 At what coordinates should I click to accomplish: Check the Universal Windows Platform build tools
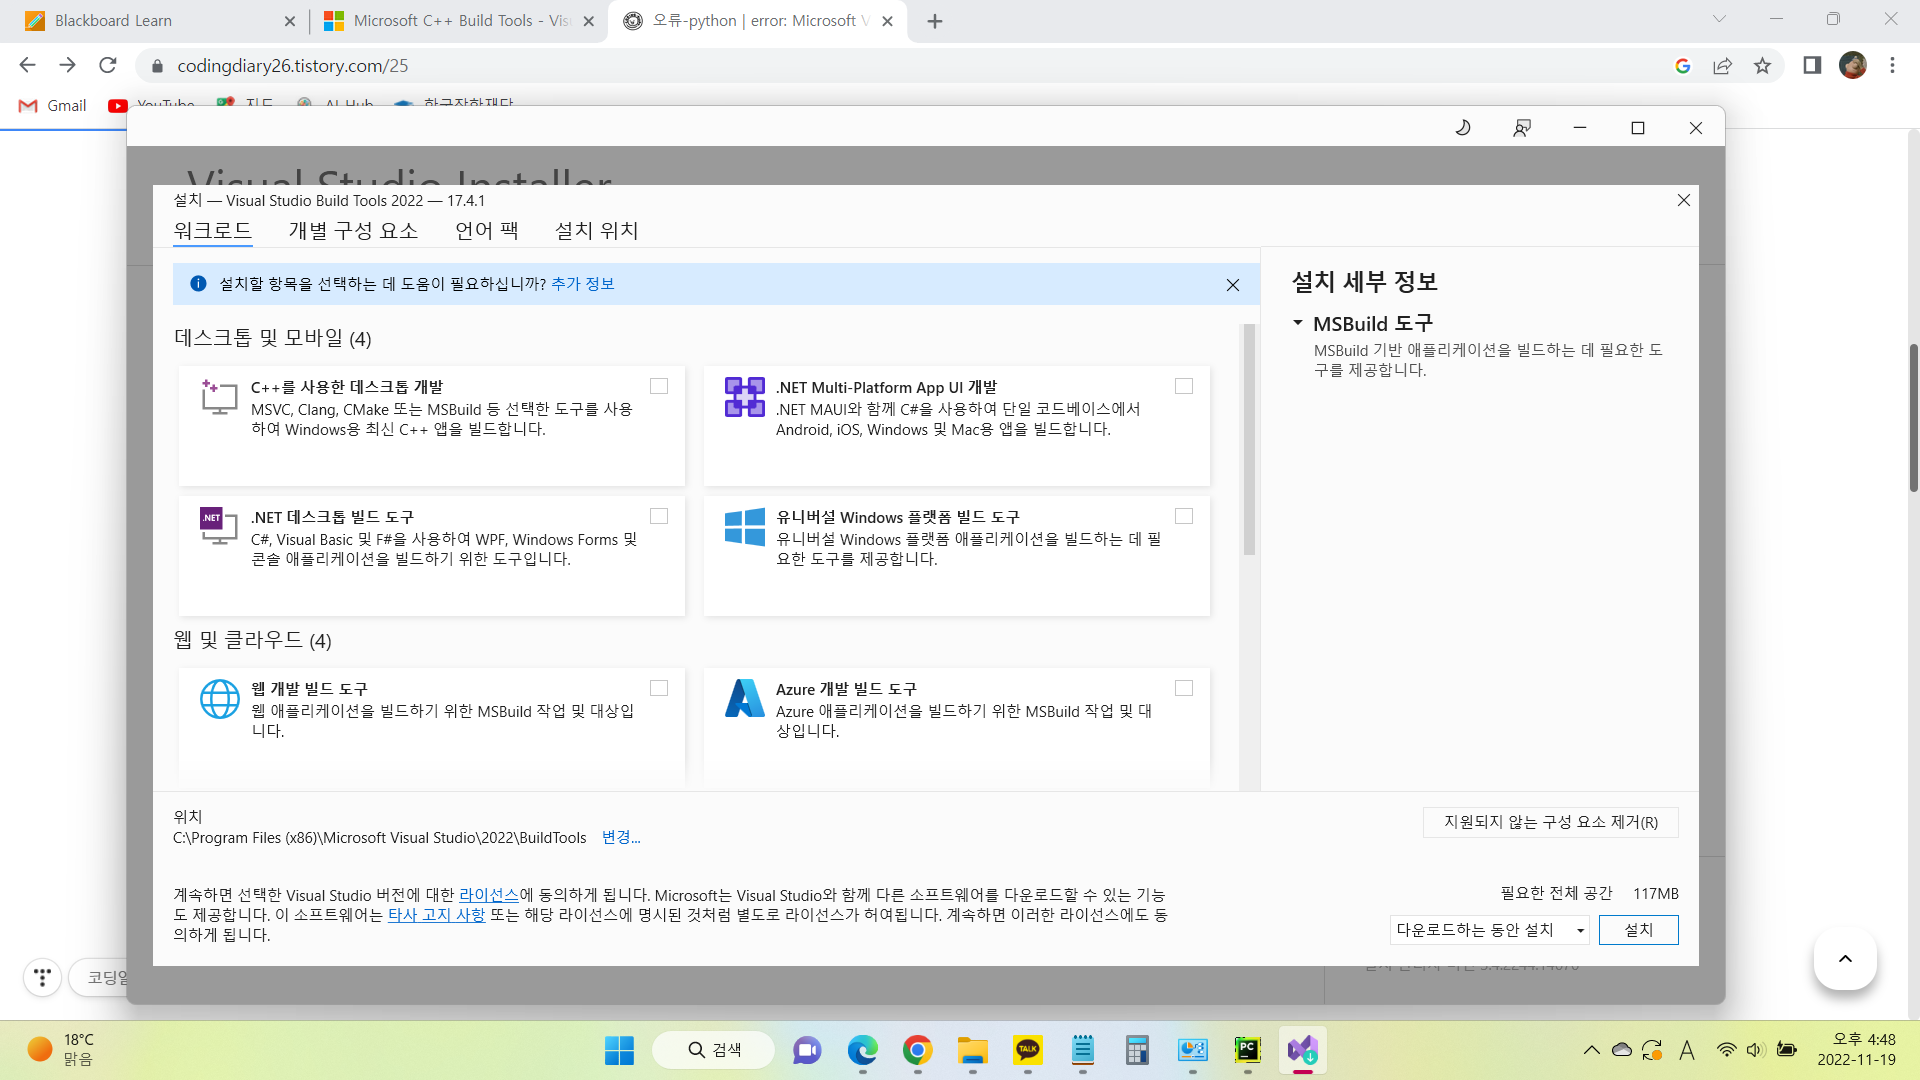click(x=1184, y=516)
